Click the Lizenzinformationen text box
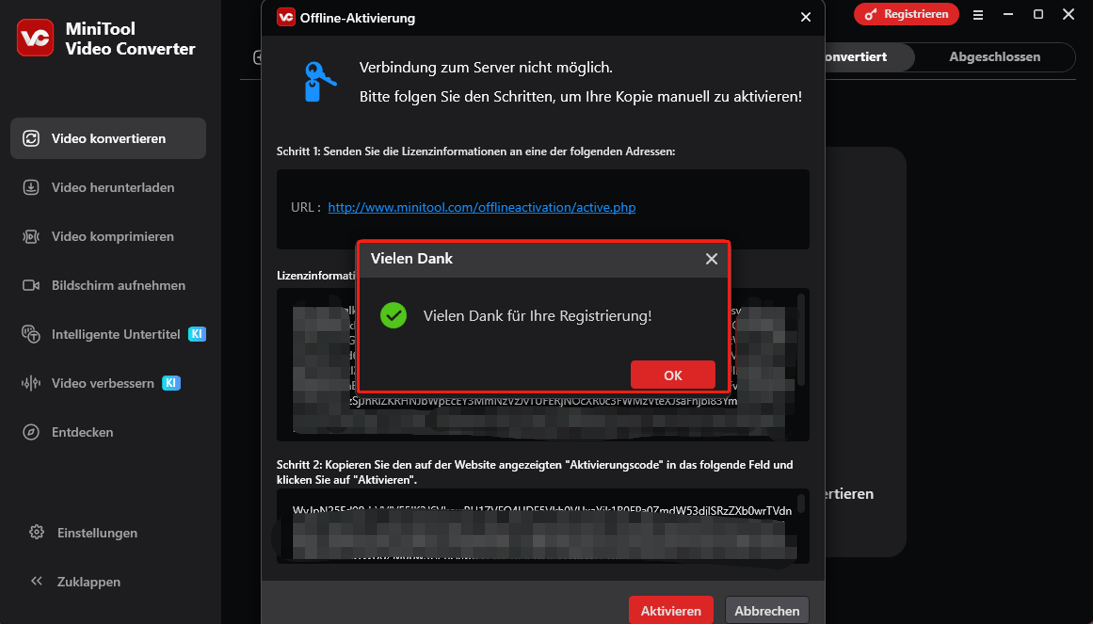The height and width of the screenshot is (627, 1094). coord(542,365)
